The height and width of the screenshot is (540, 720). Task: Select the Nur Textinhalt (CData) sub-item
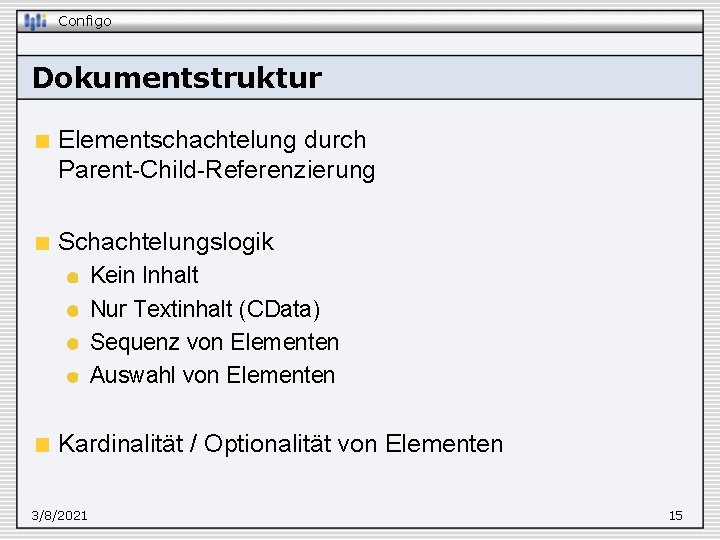(205, 309)
